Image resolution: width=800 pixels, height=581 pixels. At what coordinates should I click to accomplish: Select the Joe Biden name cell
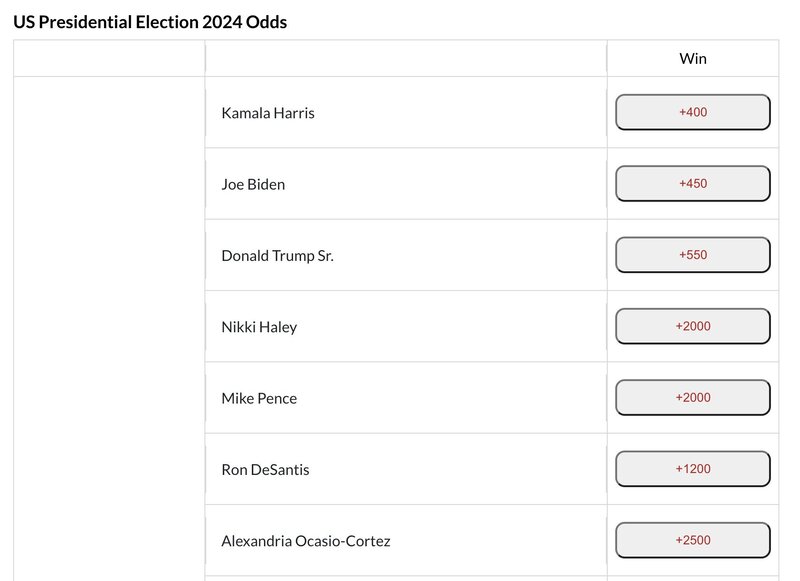[x=406, y=184]
